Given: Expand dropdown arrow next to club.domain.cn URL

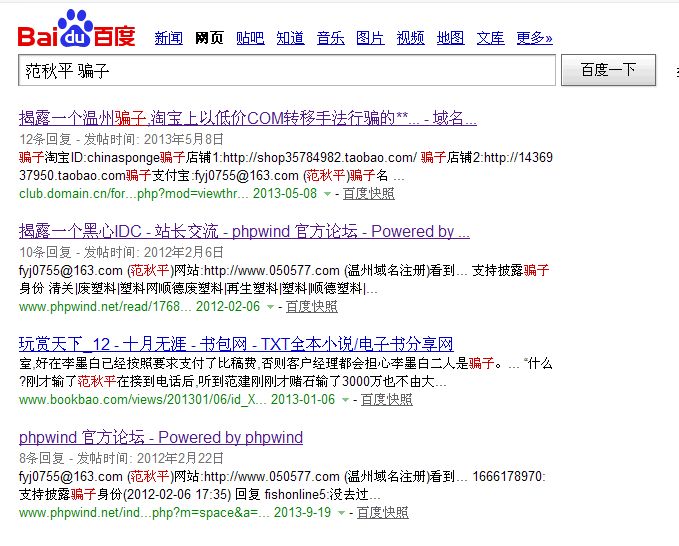Looking at the screenshot, I should tap(327, 194).
